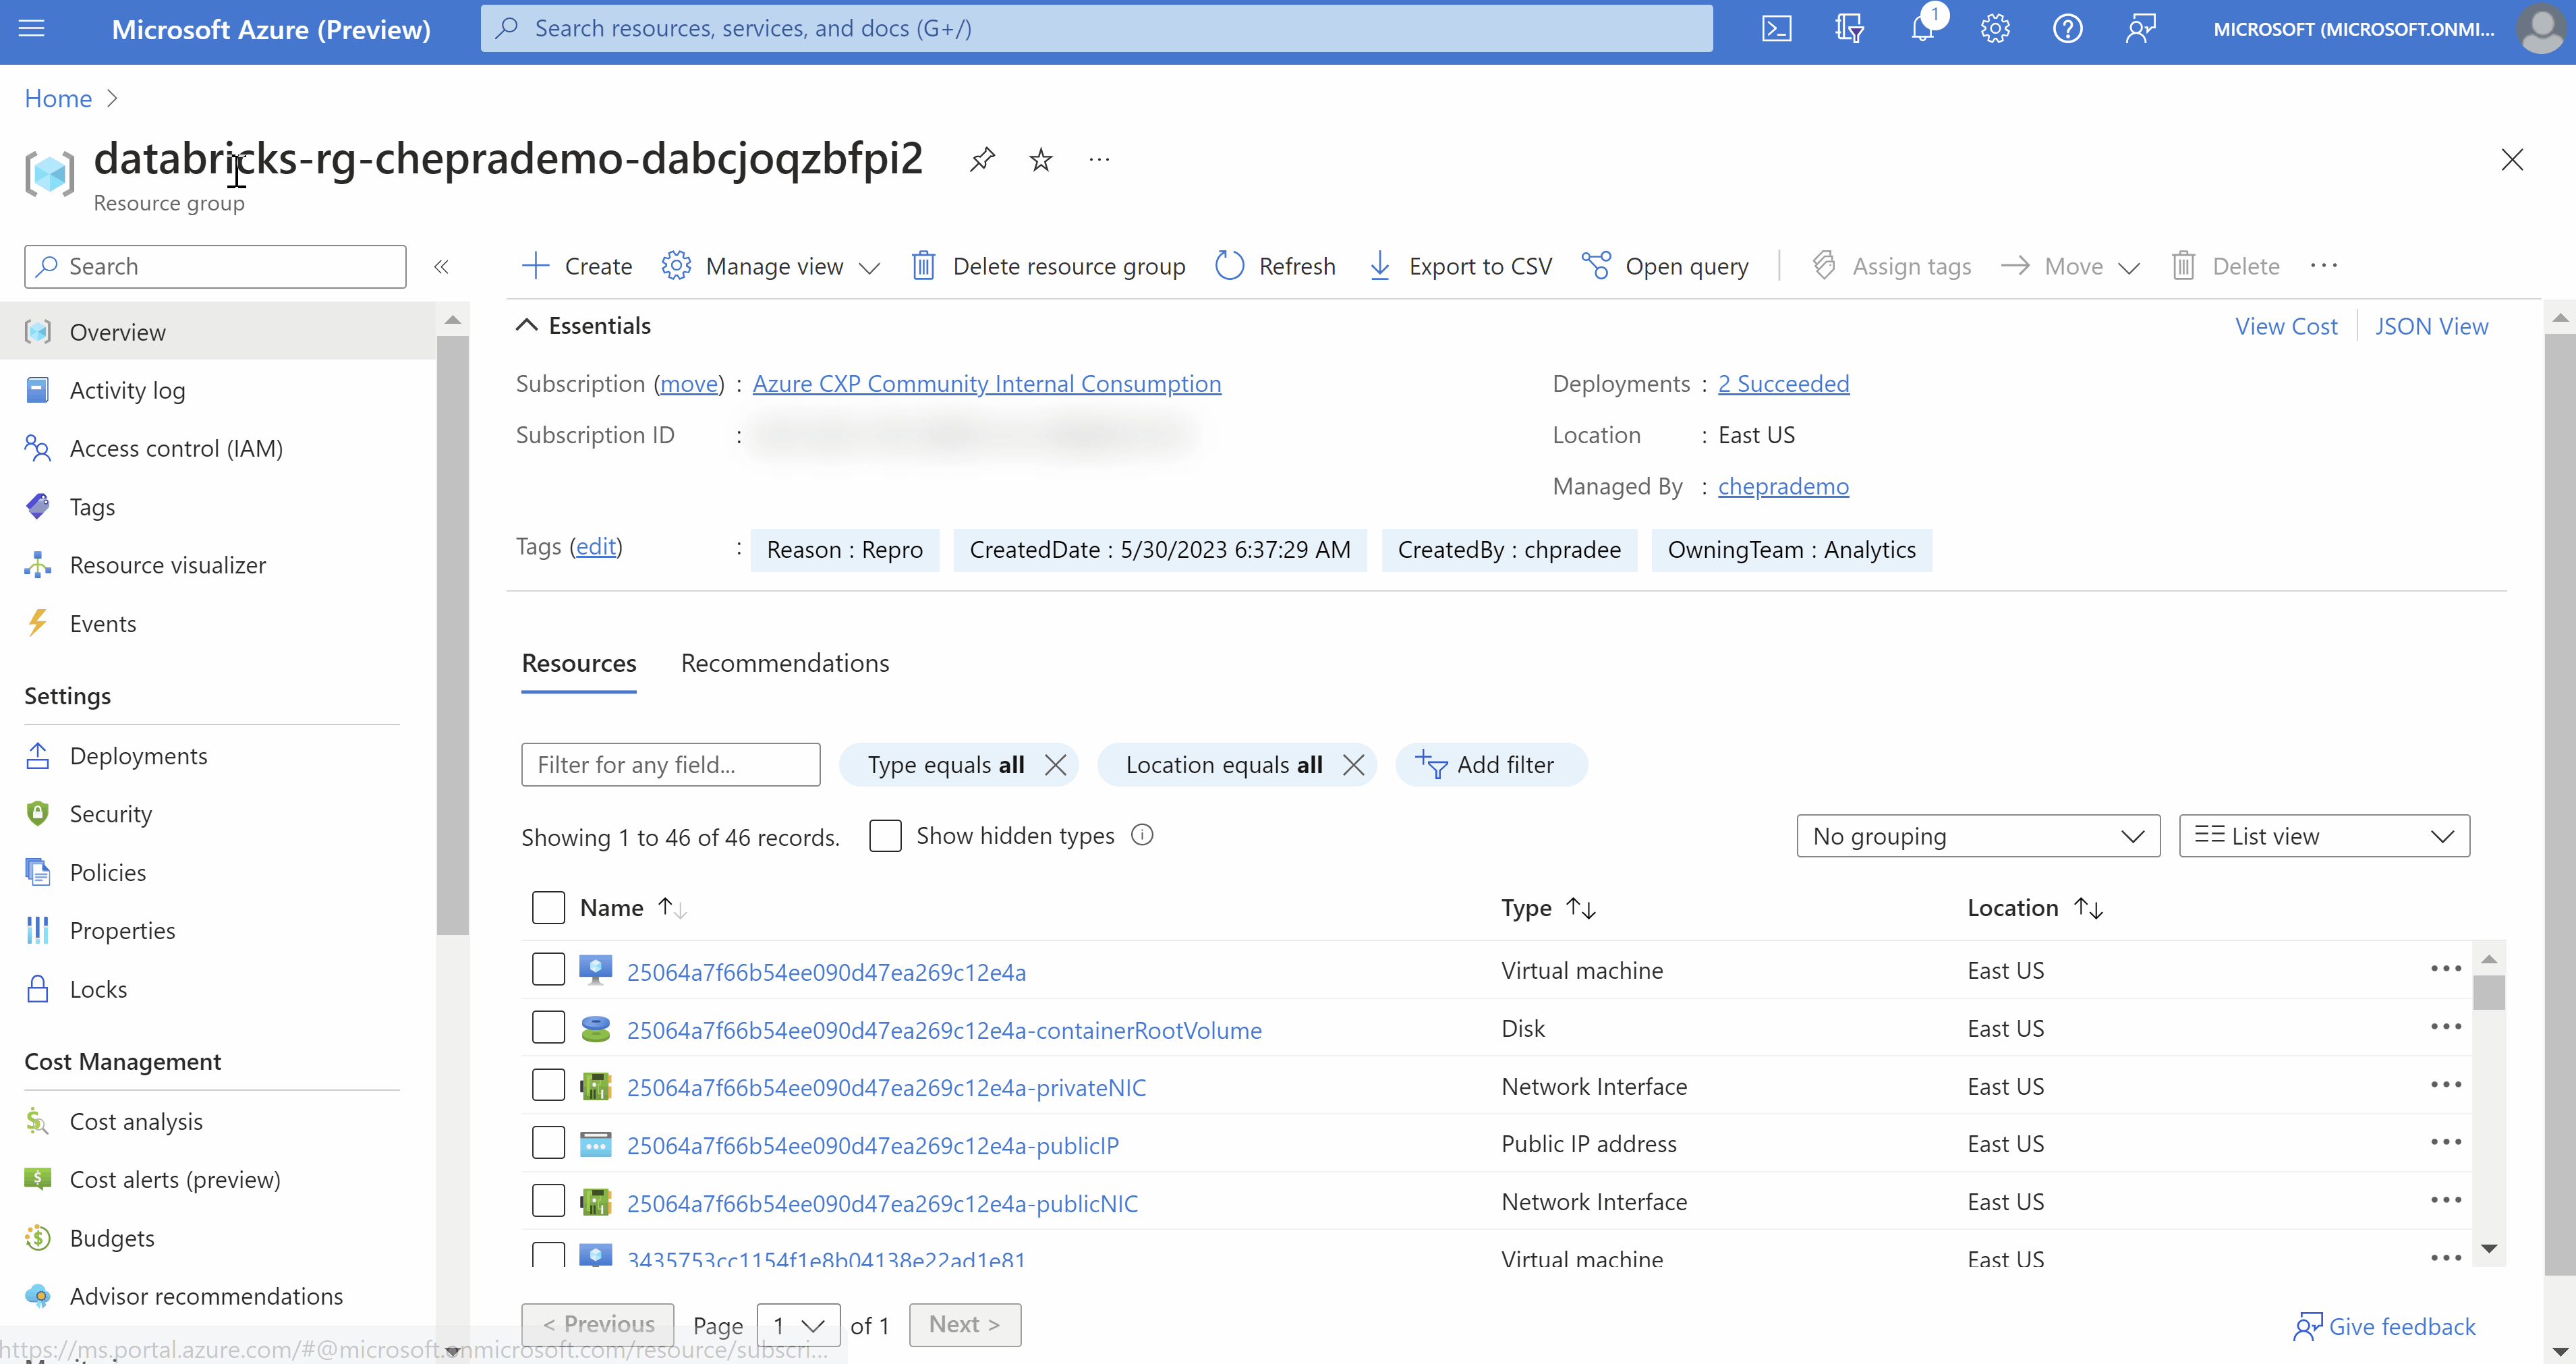The height and width of the screenshot is (1364, 2576).
Task: Check the select-all checkbox in the Name header
Action: [548, 908]
